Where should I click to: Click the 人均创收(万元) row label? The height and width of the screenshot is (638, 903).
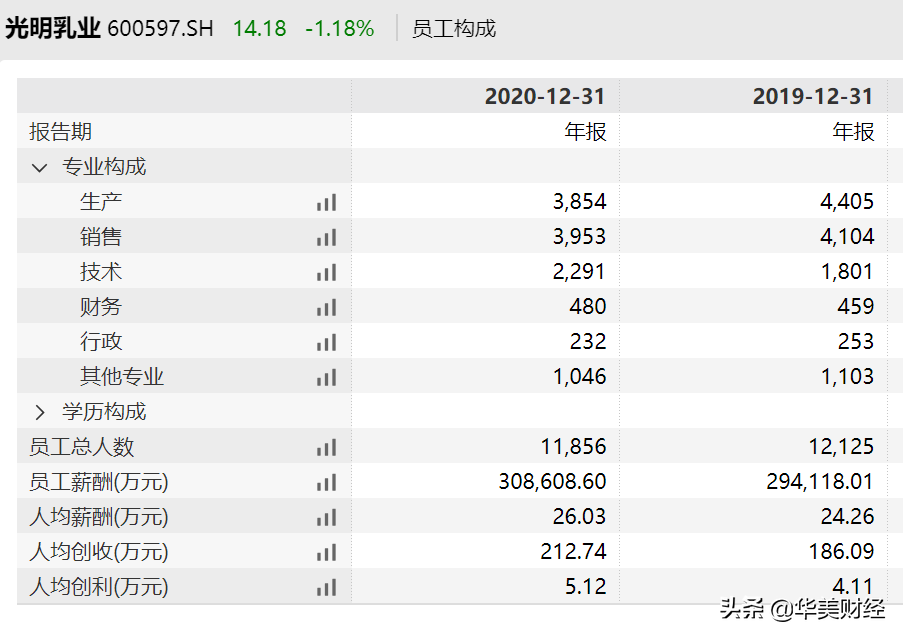(98, 552)
